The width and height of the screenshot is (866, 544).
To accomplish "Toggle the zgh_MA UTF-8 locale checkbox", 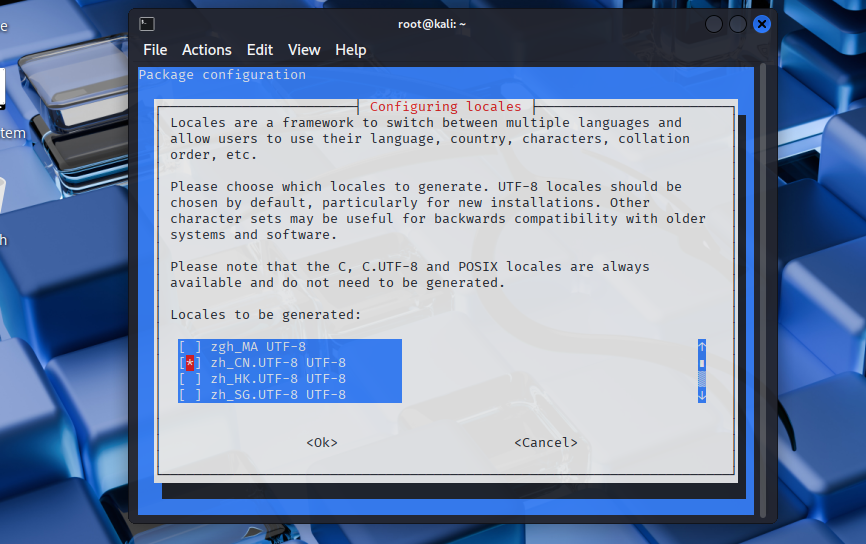I will (x=190, y=347).
